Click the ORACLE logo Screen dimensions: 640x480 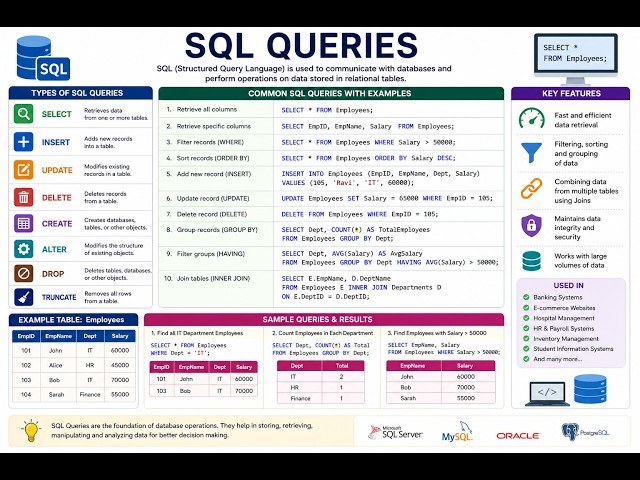point(518,436)
